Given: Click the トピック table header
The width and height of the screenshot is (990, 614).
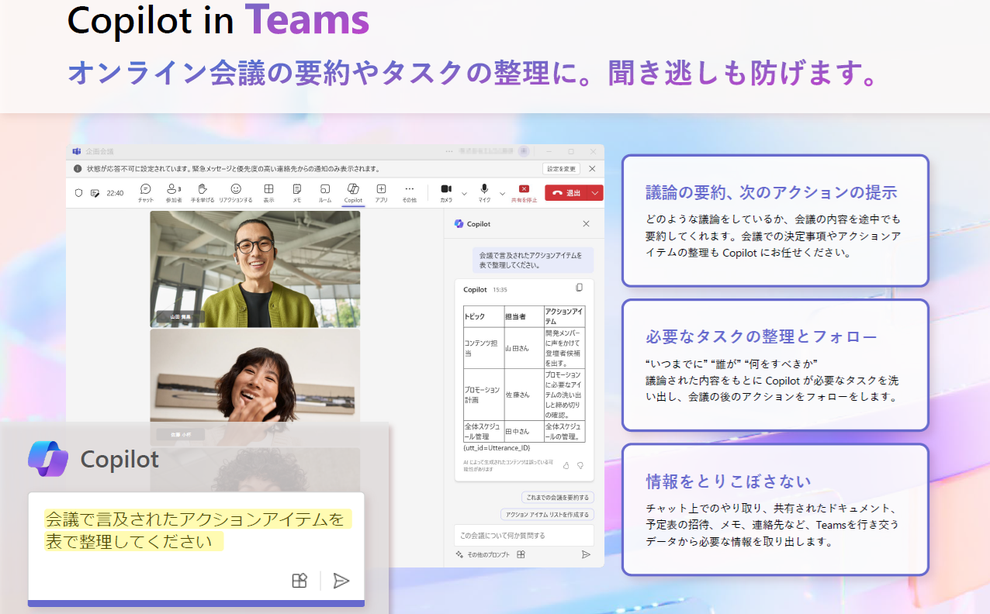Looking at the screenshot, I should [x=483, y=316].
